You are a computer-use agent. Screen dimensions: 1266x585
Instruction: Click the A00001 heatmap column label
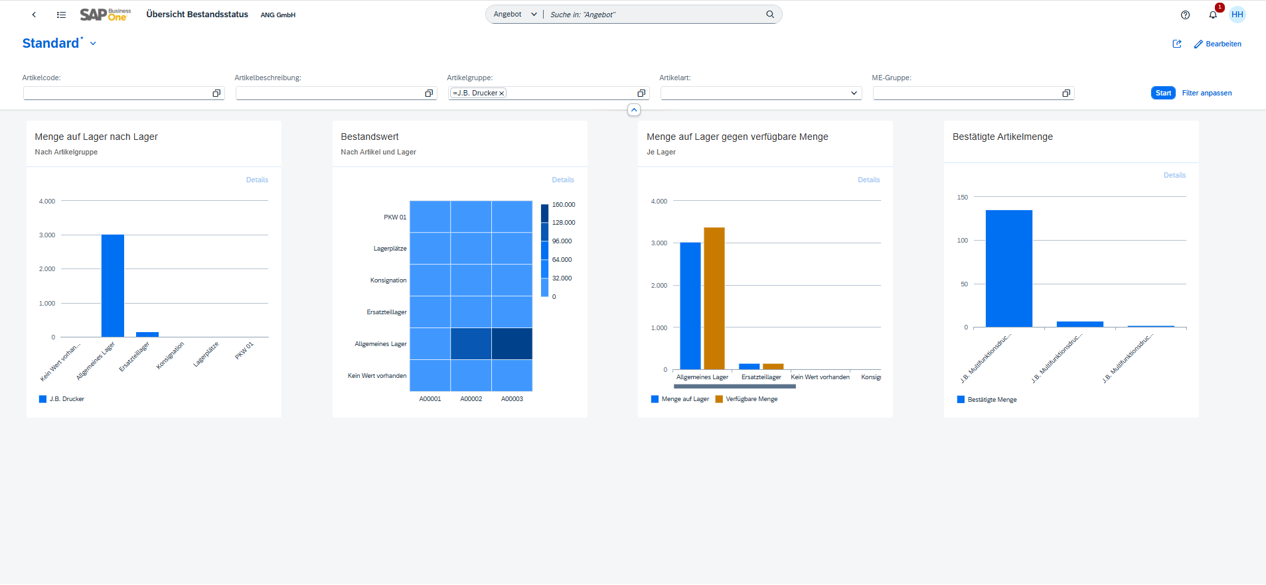(430, 399)
